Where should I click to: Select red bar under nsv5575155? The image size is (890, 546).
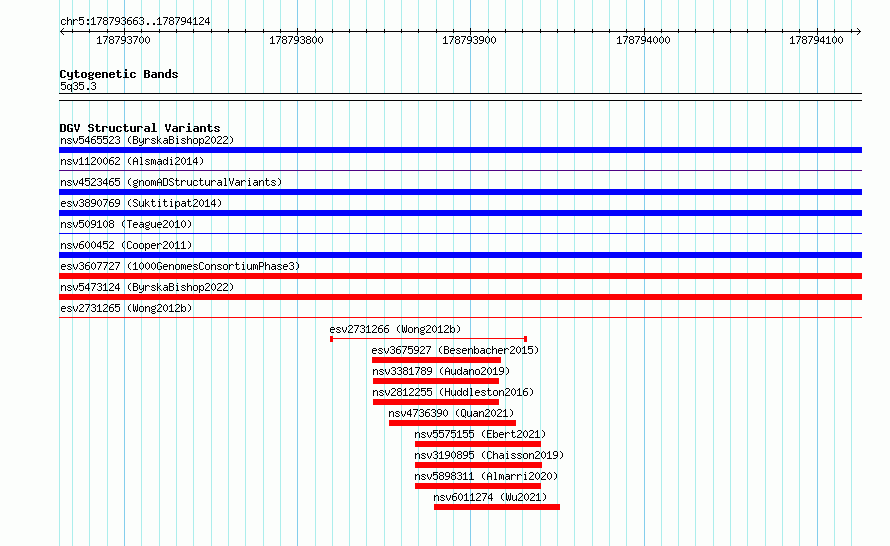coord(478,444)
